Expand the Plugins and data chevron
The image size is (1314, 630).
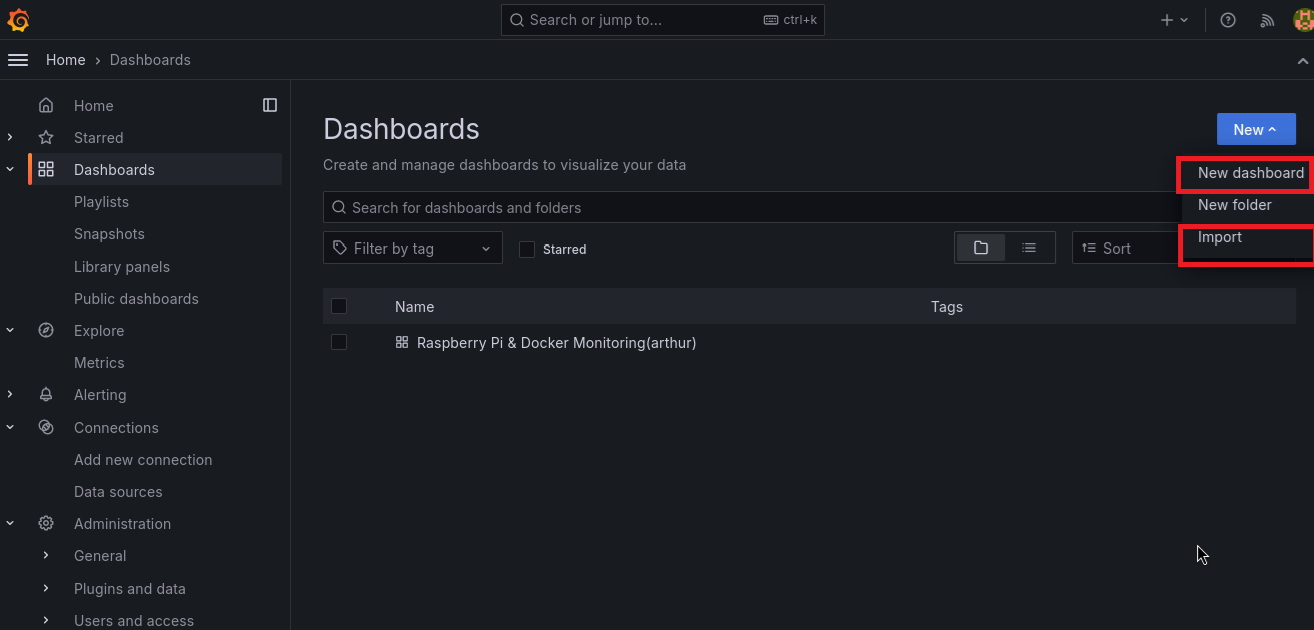pyautogui.click(x=46, y=589)
